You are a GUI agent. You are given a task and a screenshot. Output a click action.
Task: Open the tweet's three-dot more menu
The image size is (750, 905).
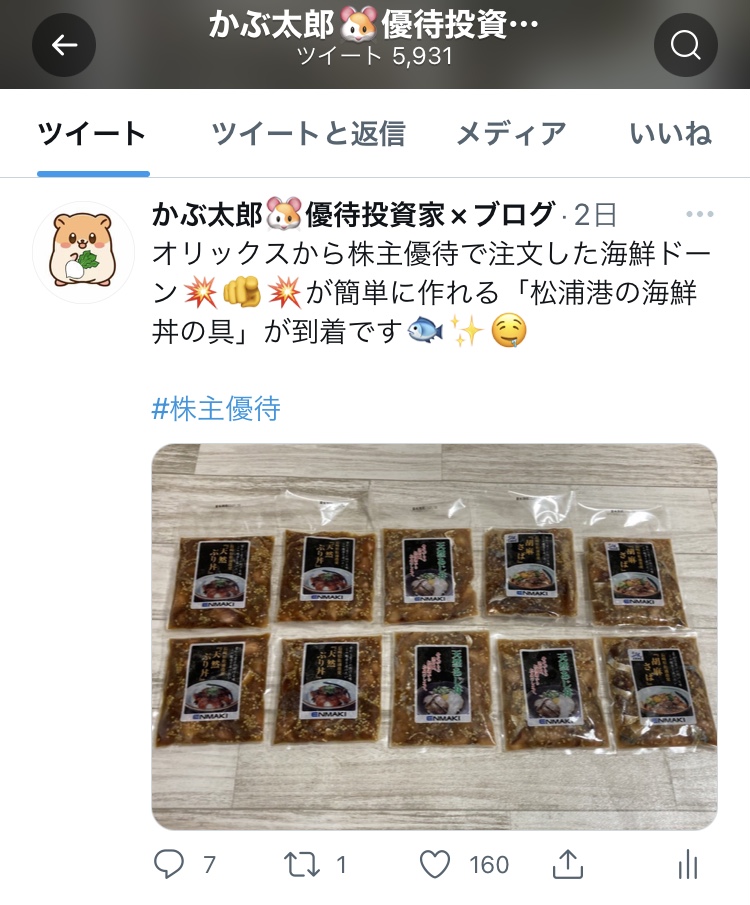[x=700, y=214]
